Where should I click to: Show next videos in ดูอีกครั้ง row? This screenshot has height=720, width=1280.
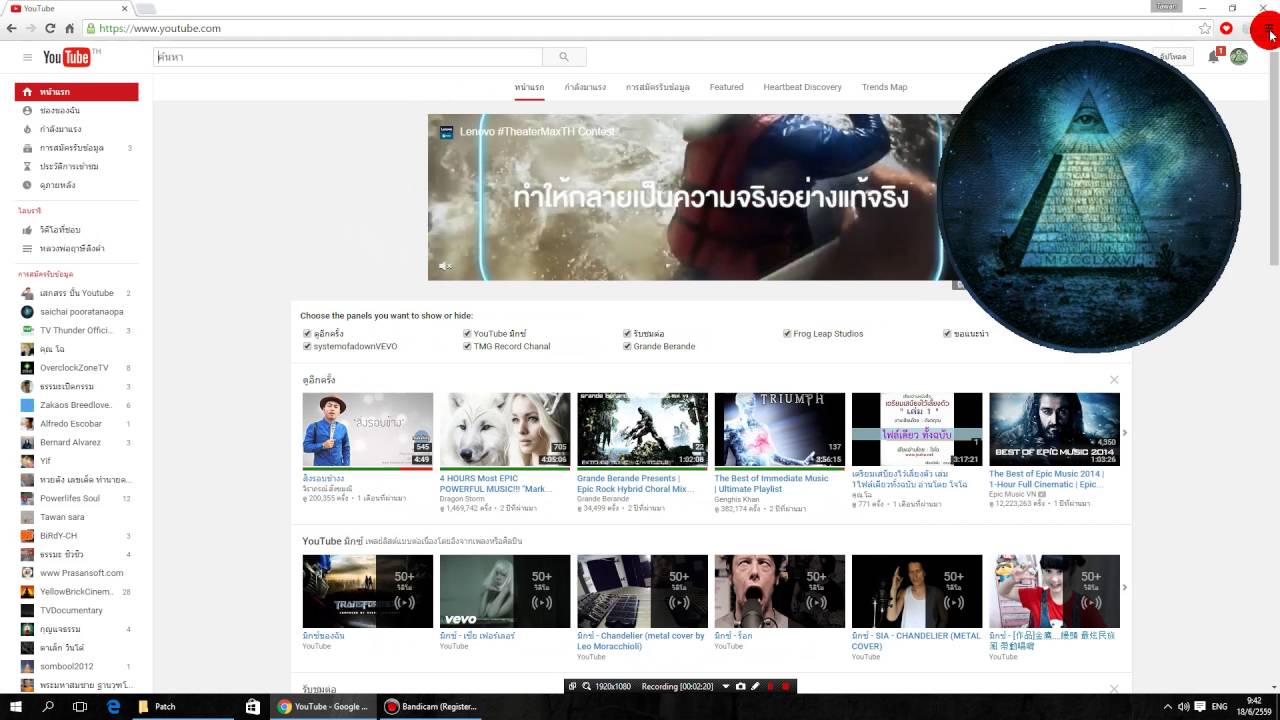tap(1125, 432)
